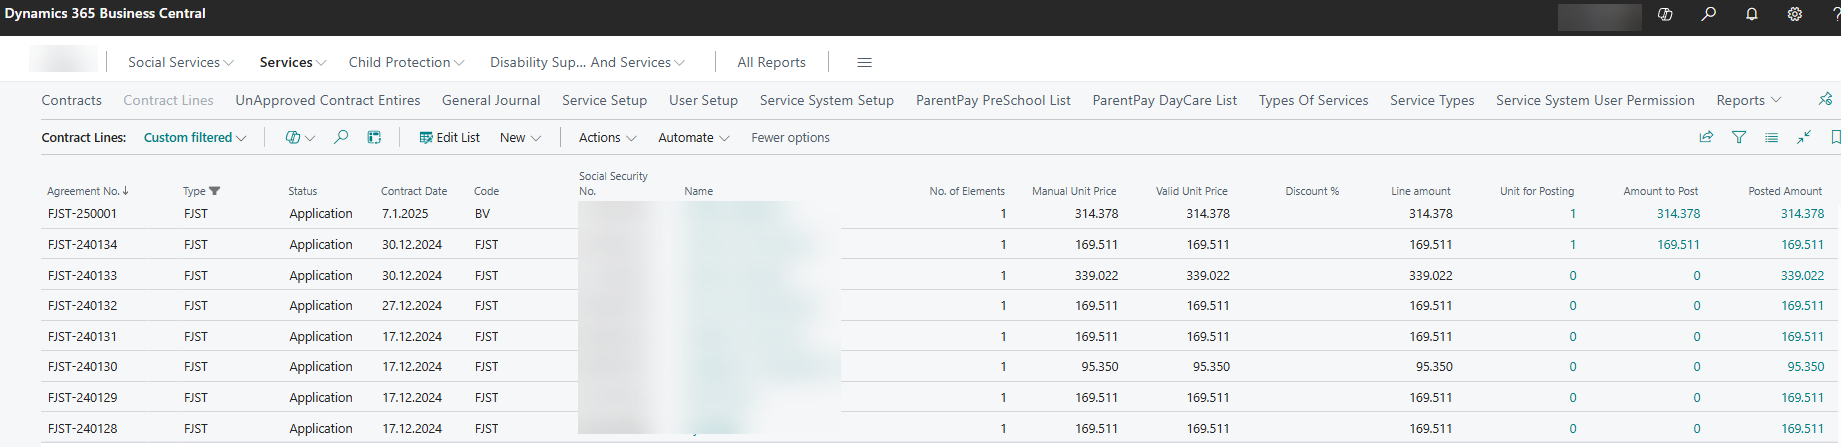This screenshot has height=447, width=1841.
Task: Open Posted Amount 339.022 link
Action: coord(1802,275)
